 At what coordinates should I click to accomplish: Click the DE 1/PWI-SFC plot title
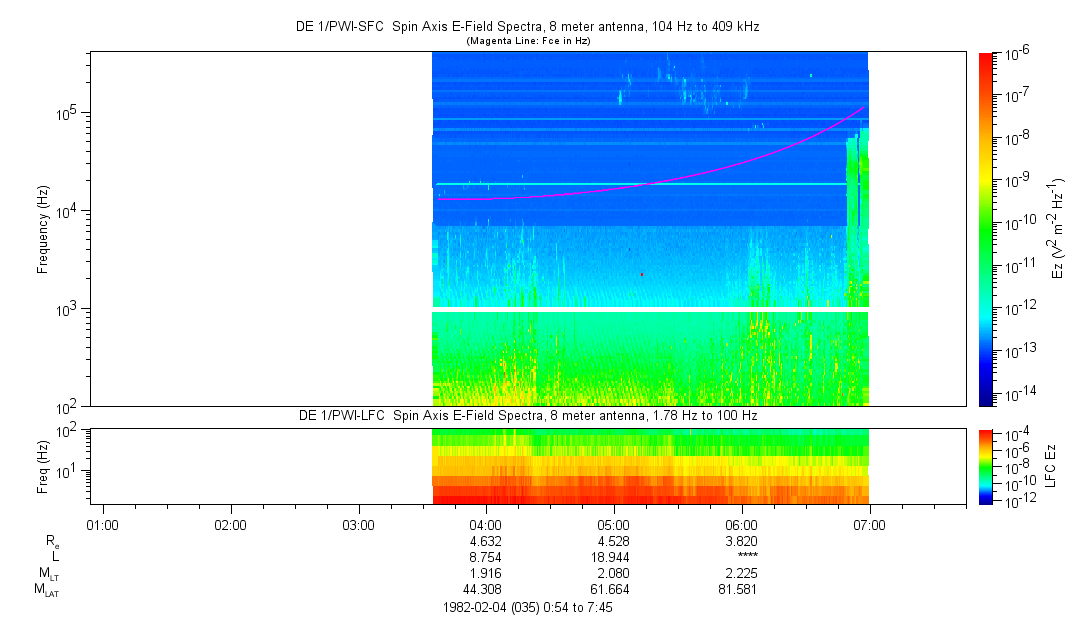click(527, 27)
